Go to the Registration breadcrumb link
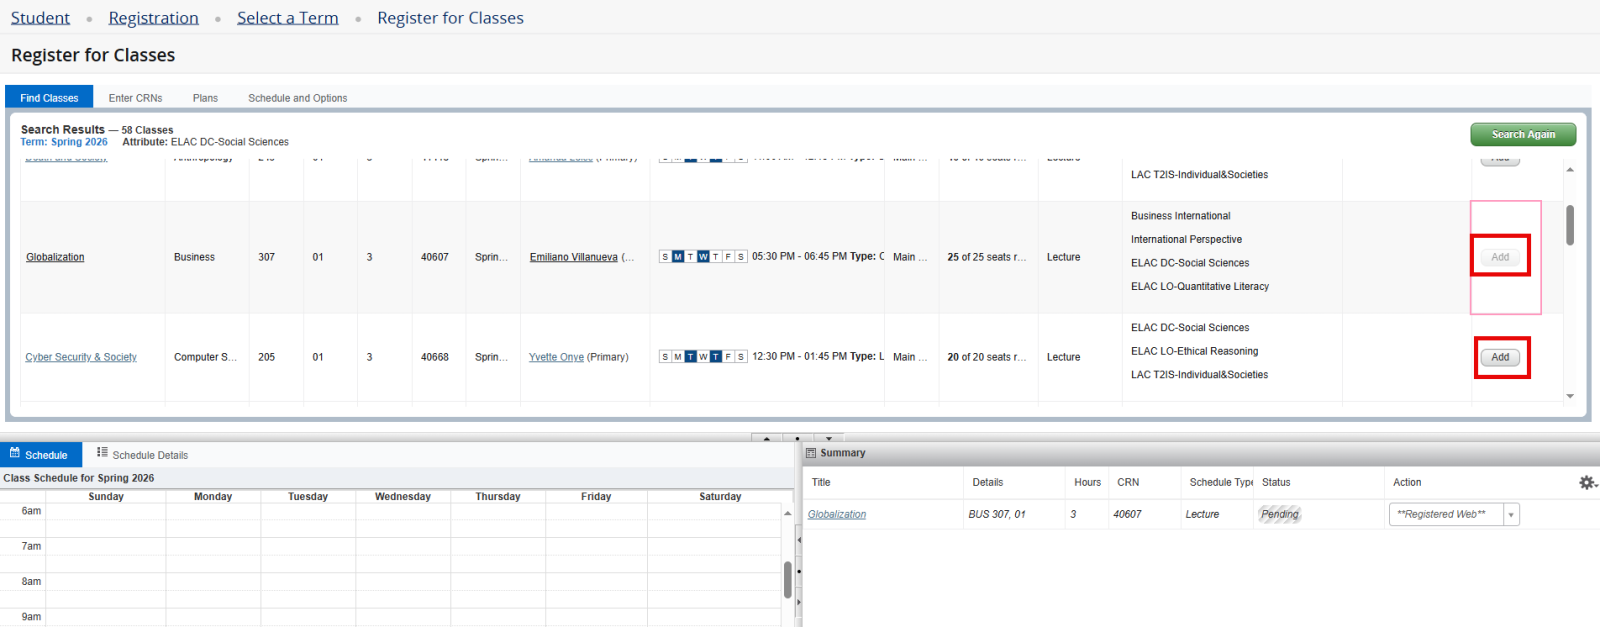Screen dimensions: 1600x627 point(153,18)
